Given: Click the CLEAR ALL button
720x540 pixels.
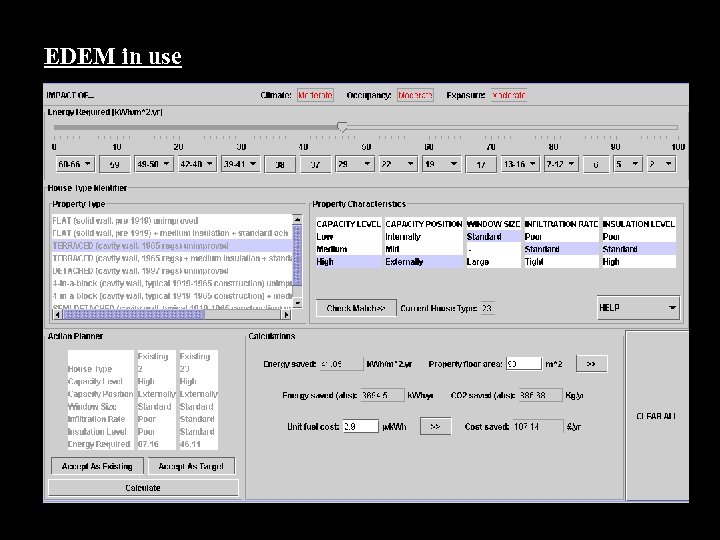Looking at the screenshot, I should [656, 416].
